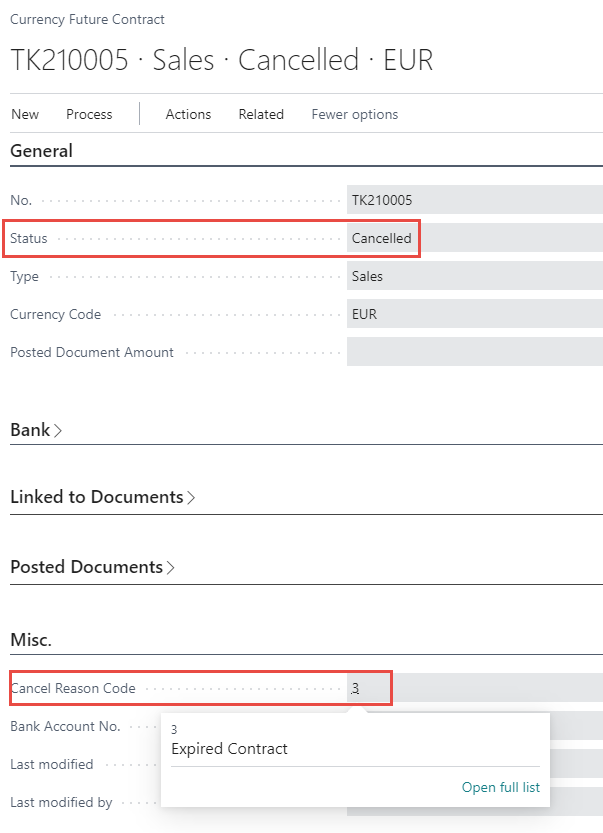Click the empty Posted Document Amount field
The height and width of the screenshot is (833, 603).
click(x=474, y=352)
